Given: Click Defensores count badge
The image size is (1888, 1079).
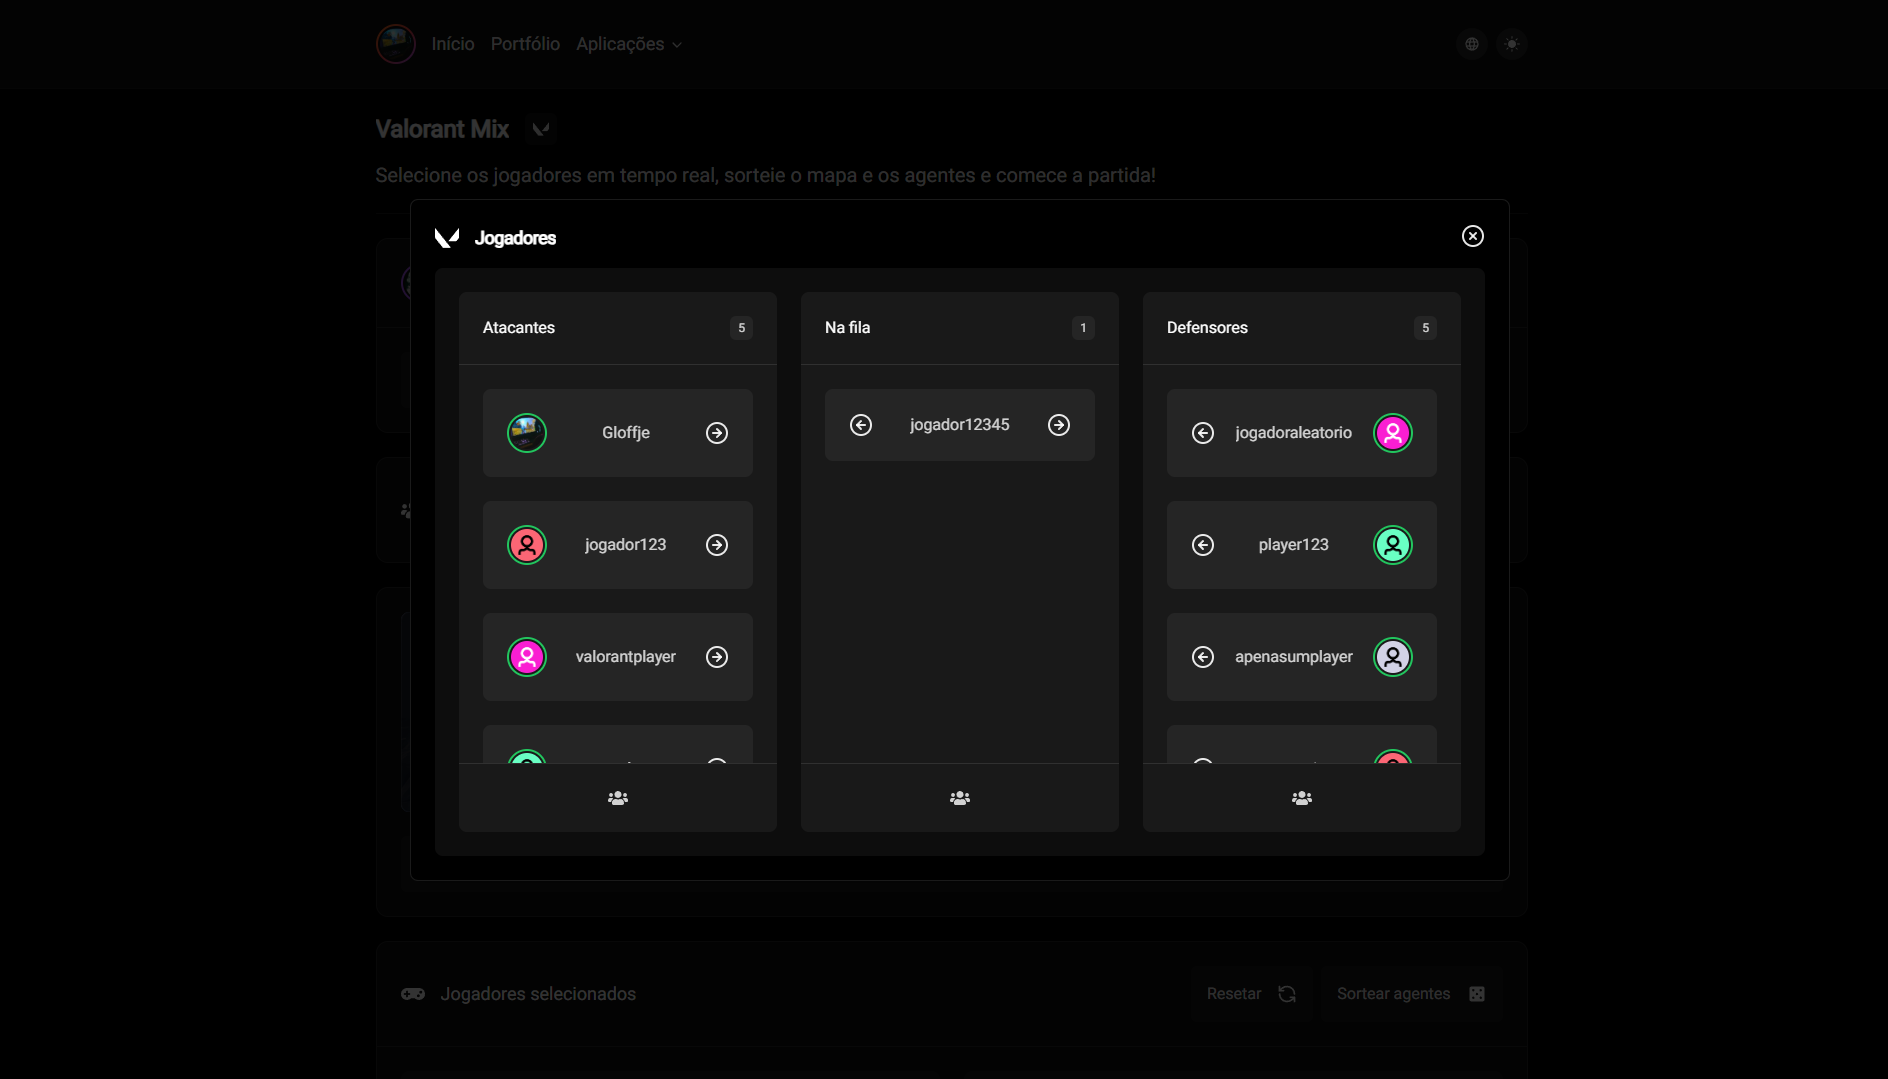Looking at the screenshot, I should point(1425,328).
